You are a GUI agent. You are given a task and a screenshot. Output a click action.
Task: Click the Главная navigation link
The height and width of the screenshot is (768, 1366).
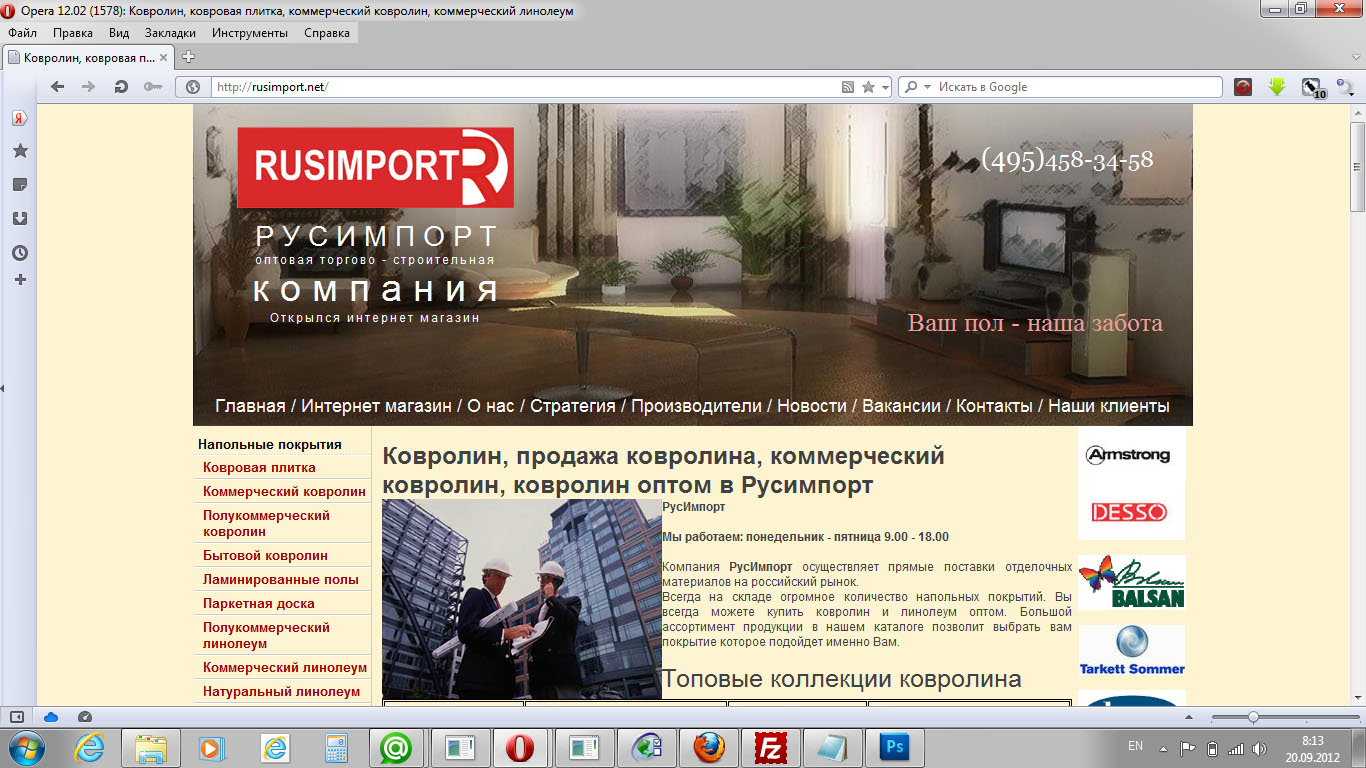250,406
